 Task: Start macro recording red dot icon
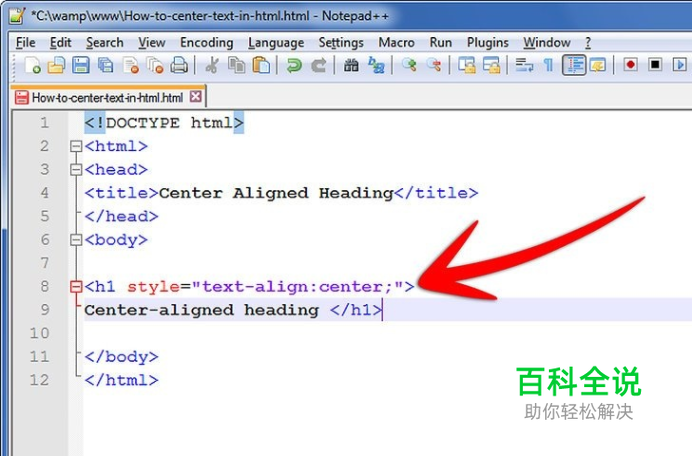tap(631, 65)
